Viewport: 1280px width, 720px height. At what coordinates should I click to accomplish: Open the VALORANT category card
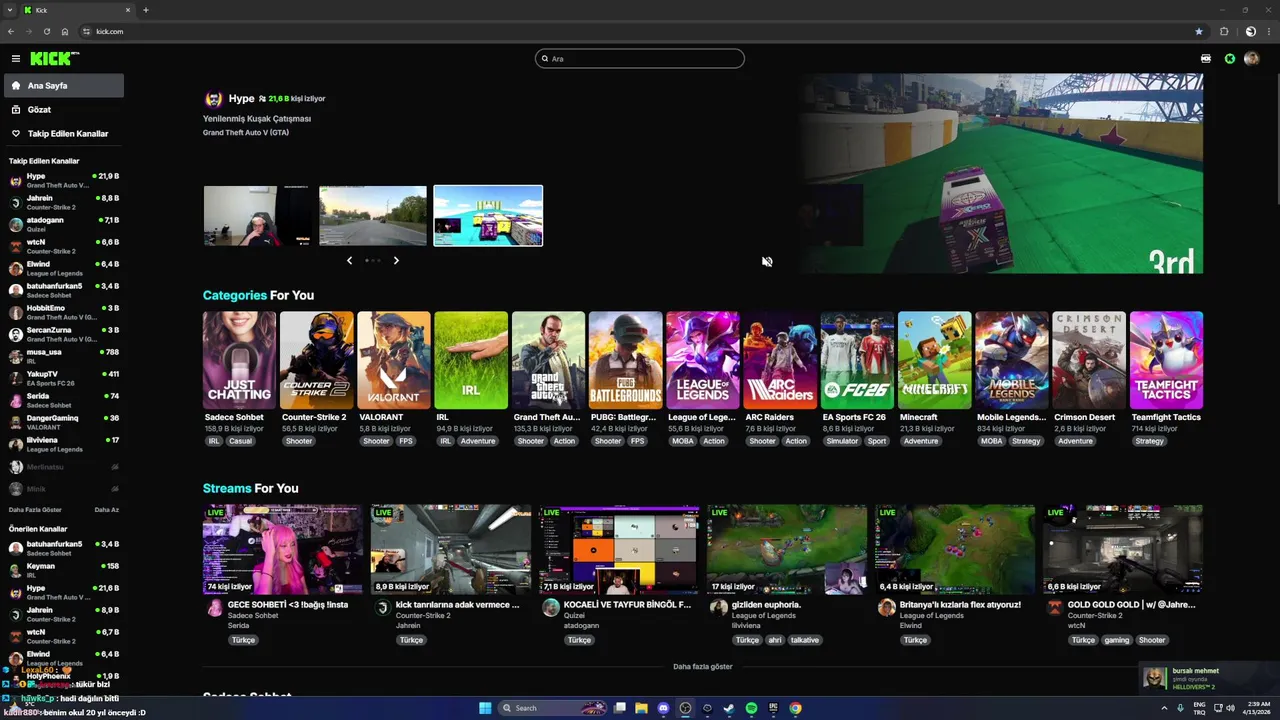coord(394,360)
